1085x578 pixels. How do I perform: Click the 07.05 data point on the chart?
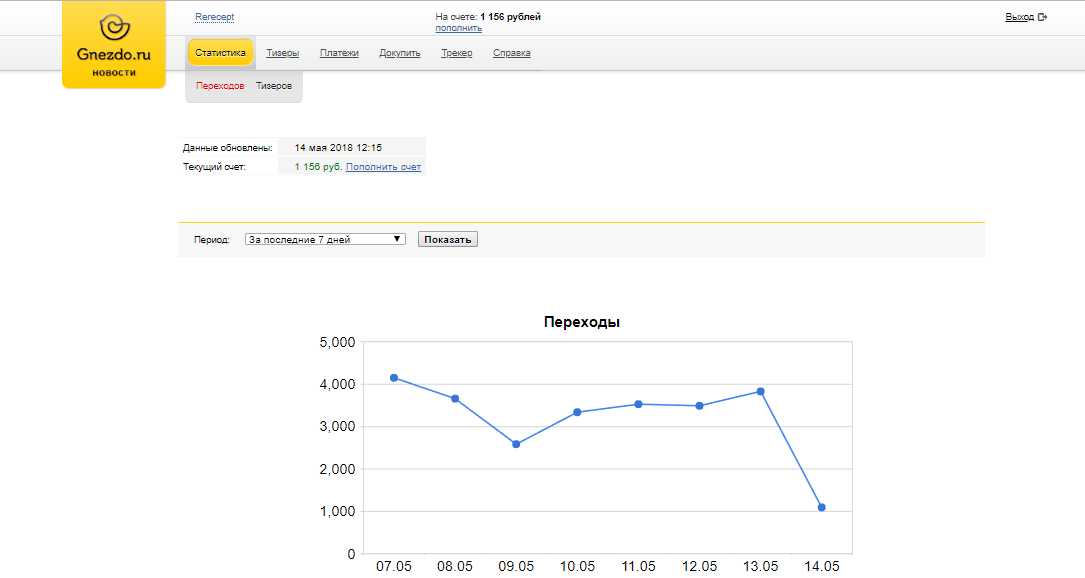tap(394, 378)
